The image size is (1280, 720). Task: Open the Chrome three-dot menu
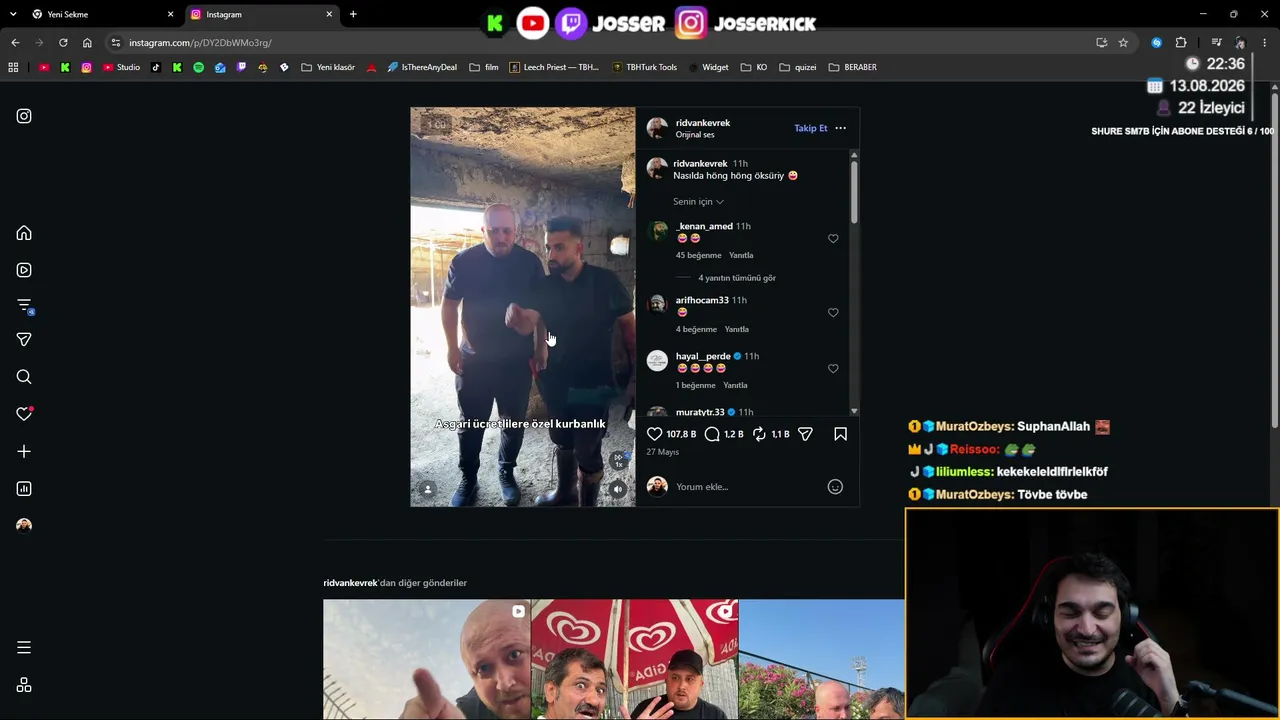1265,43
